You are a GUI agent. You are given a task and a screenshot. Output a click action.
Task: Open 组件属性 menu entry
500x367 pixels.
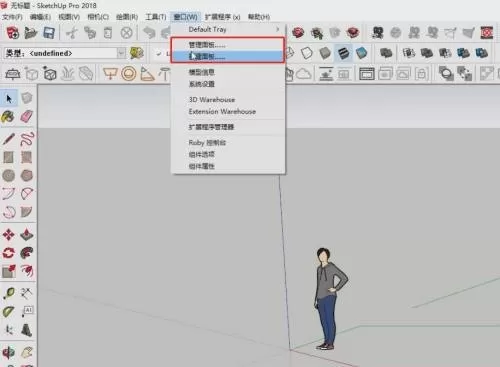(228, 166)
